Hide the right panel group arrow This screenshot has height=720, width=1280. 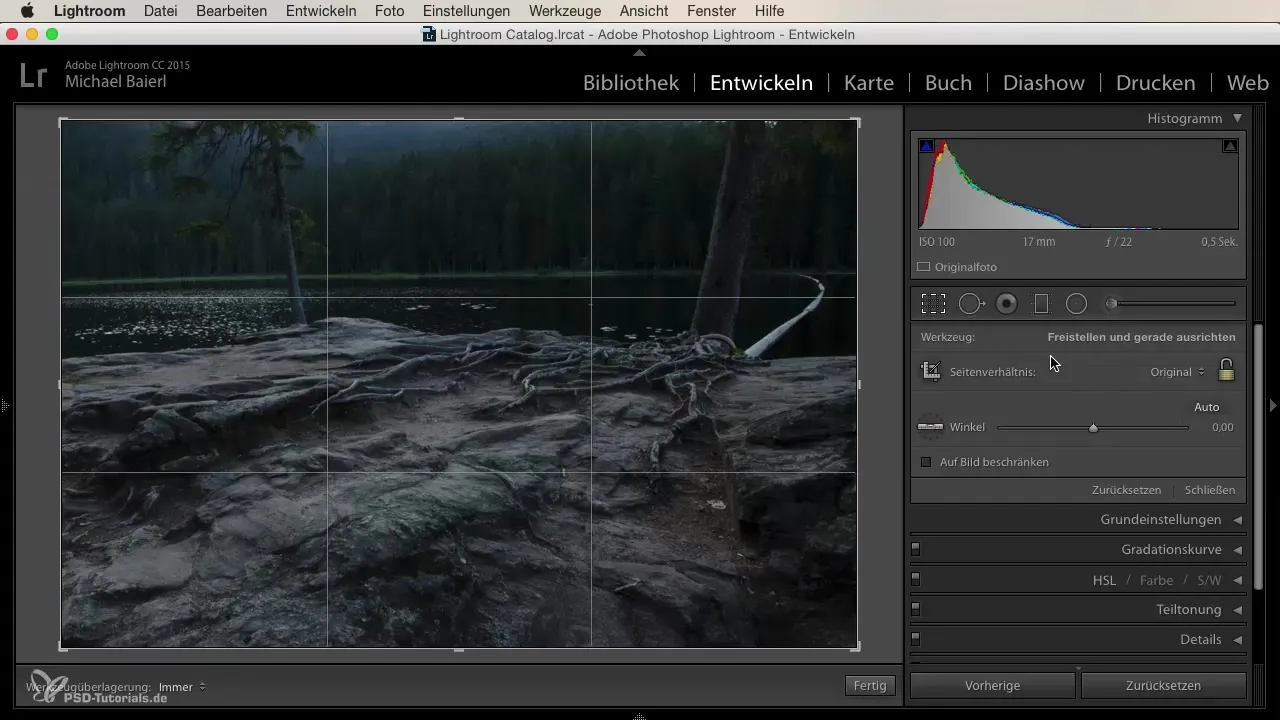coord(1273,405)
